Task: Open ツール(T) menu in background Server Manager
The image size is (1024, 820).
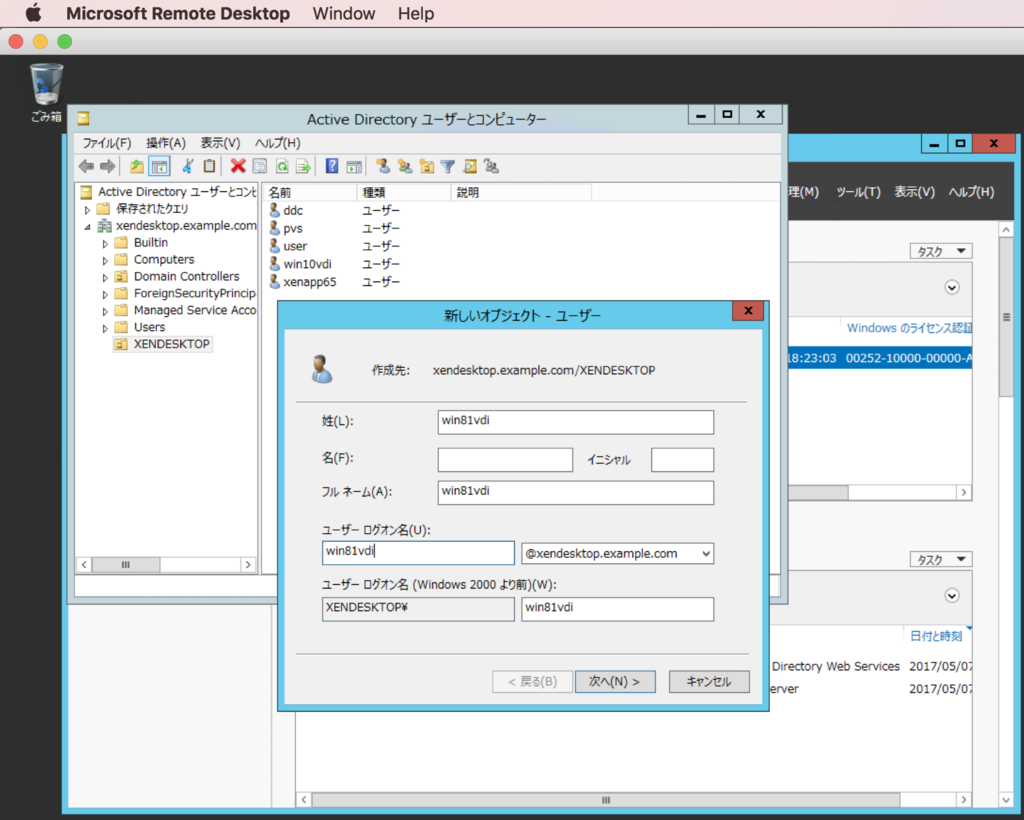Action: click(x=858, y=192)
